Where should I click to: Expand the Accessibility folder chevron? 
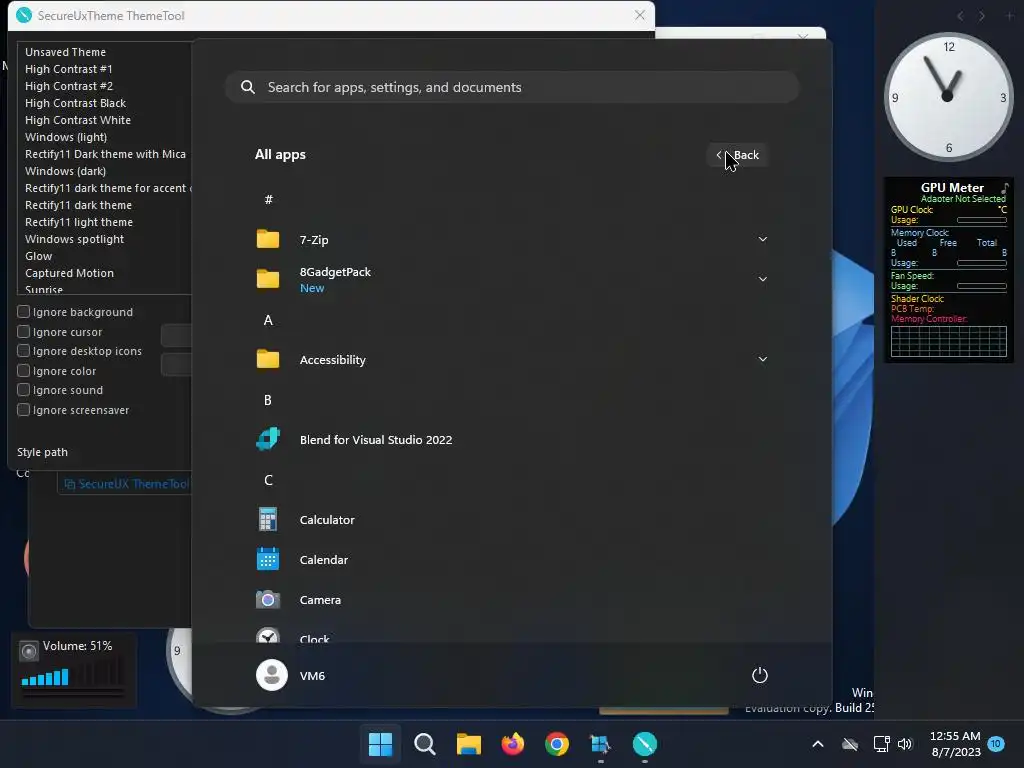pos(762,359)
